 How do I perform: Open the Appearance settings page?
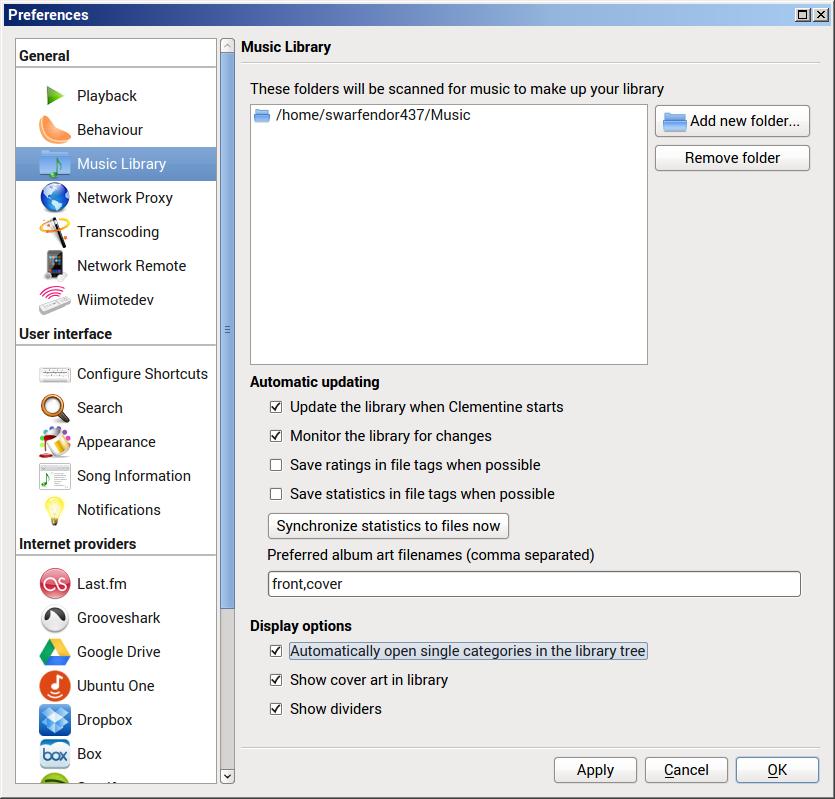click(116, 442)
